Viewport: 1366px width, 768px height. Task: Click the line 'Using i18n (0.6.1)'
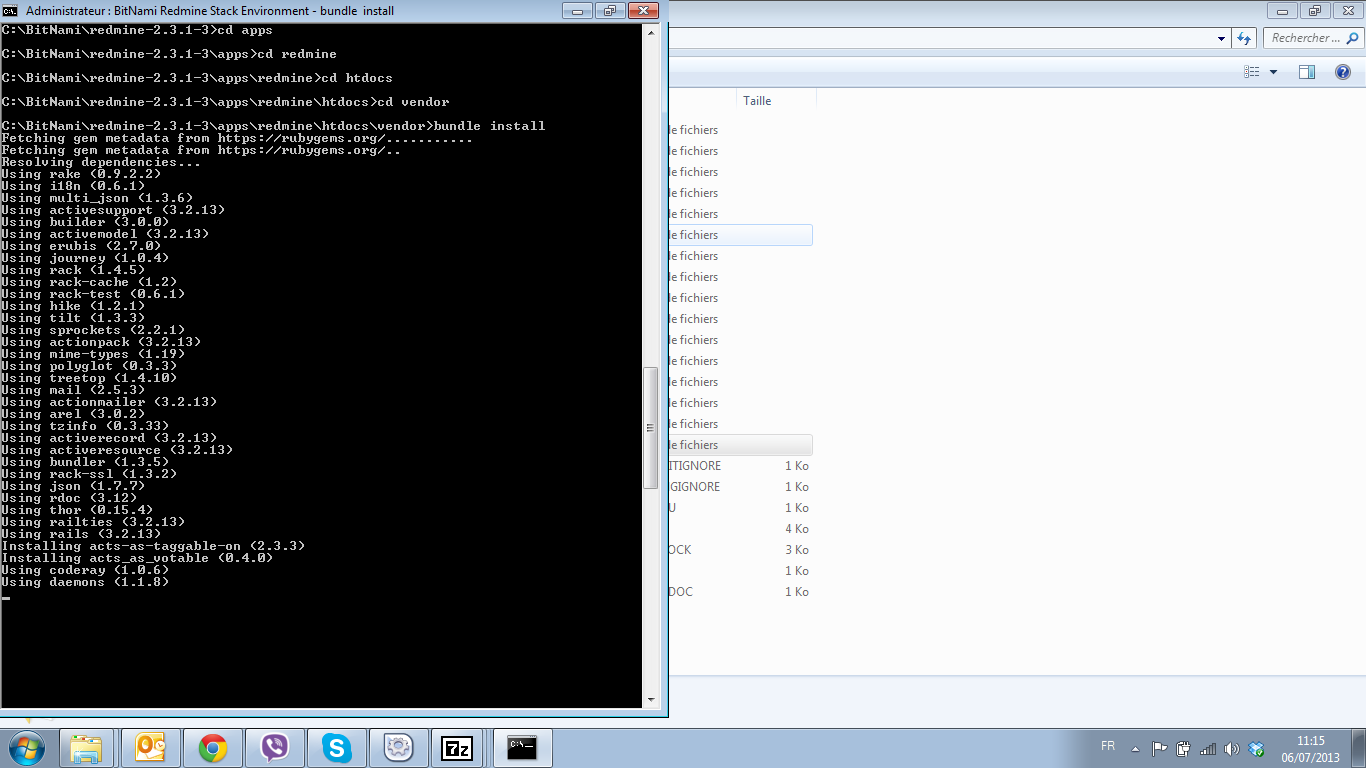click(73, 186)
